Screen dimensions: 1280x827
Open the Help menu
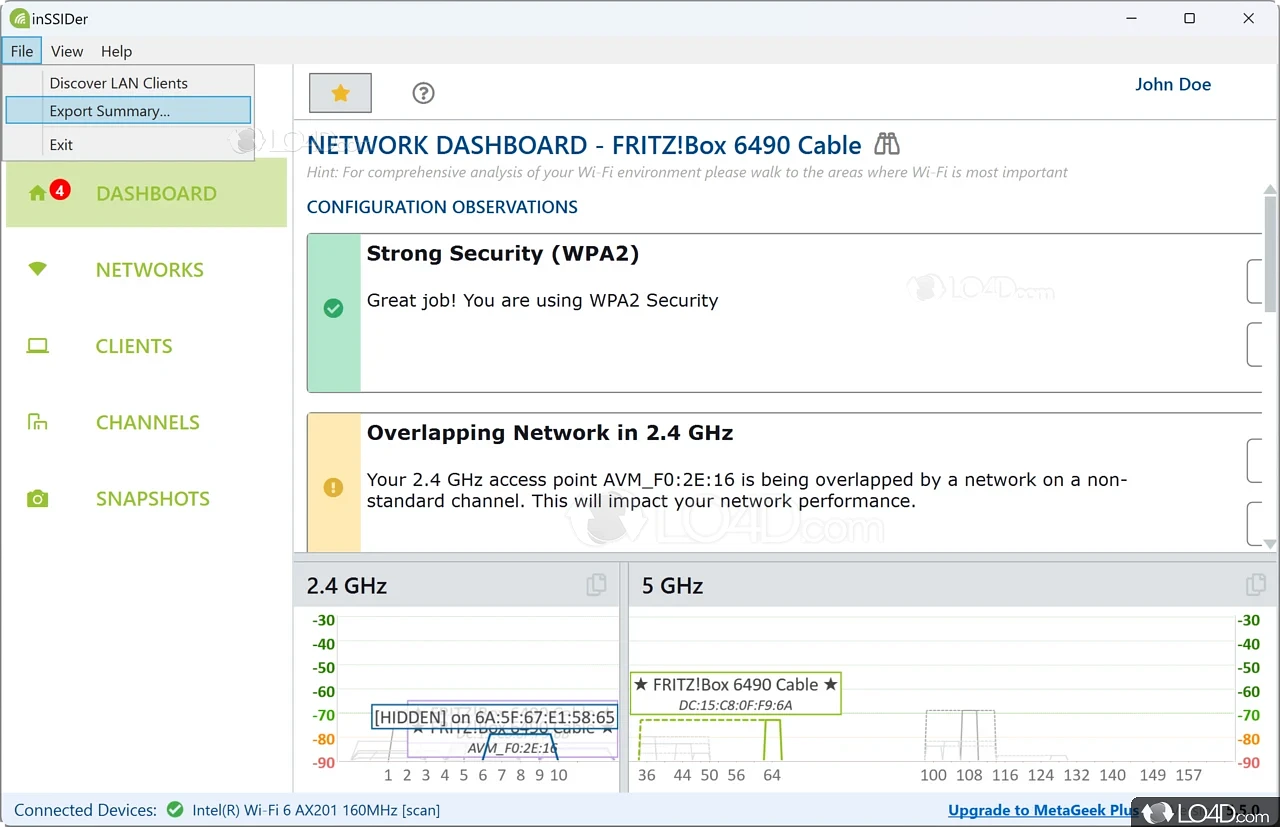116,51
